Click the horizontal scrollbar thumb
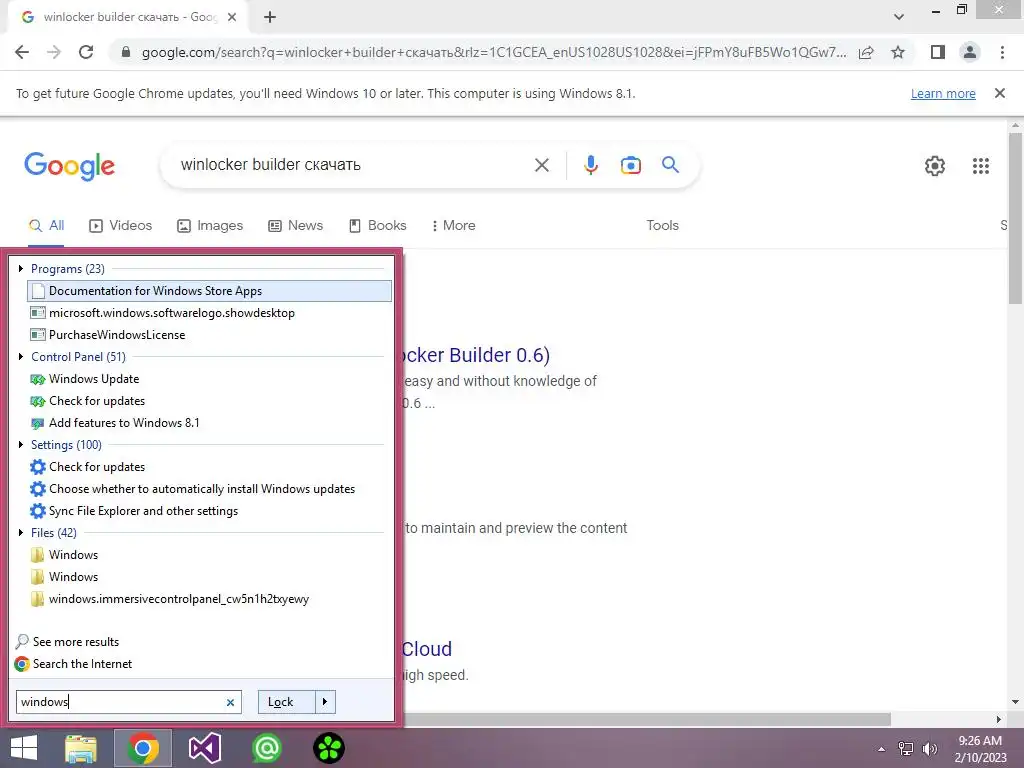The height and width of the screenshot is (768, 1024). coord(647,720)
